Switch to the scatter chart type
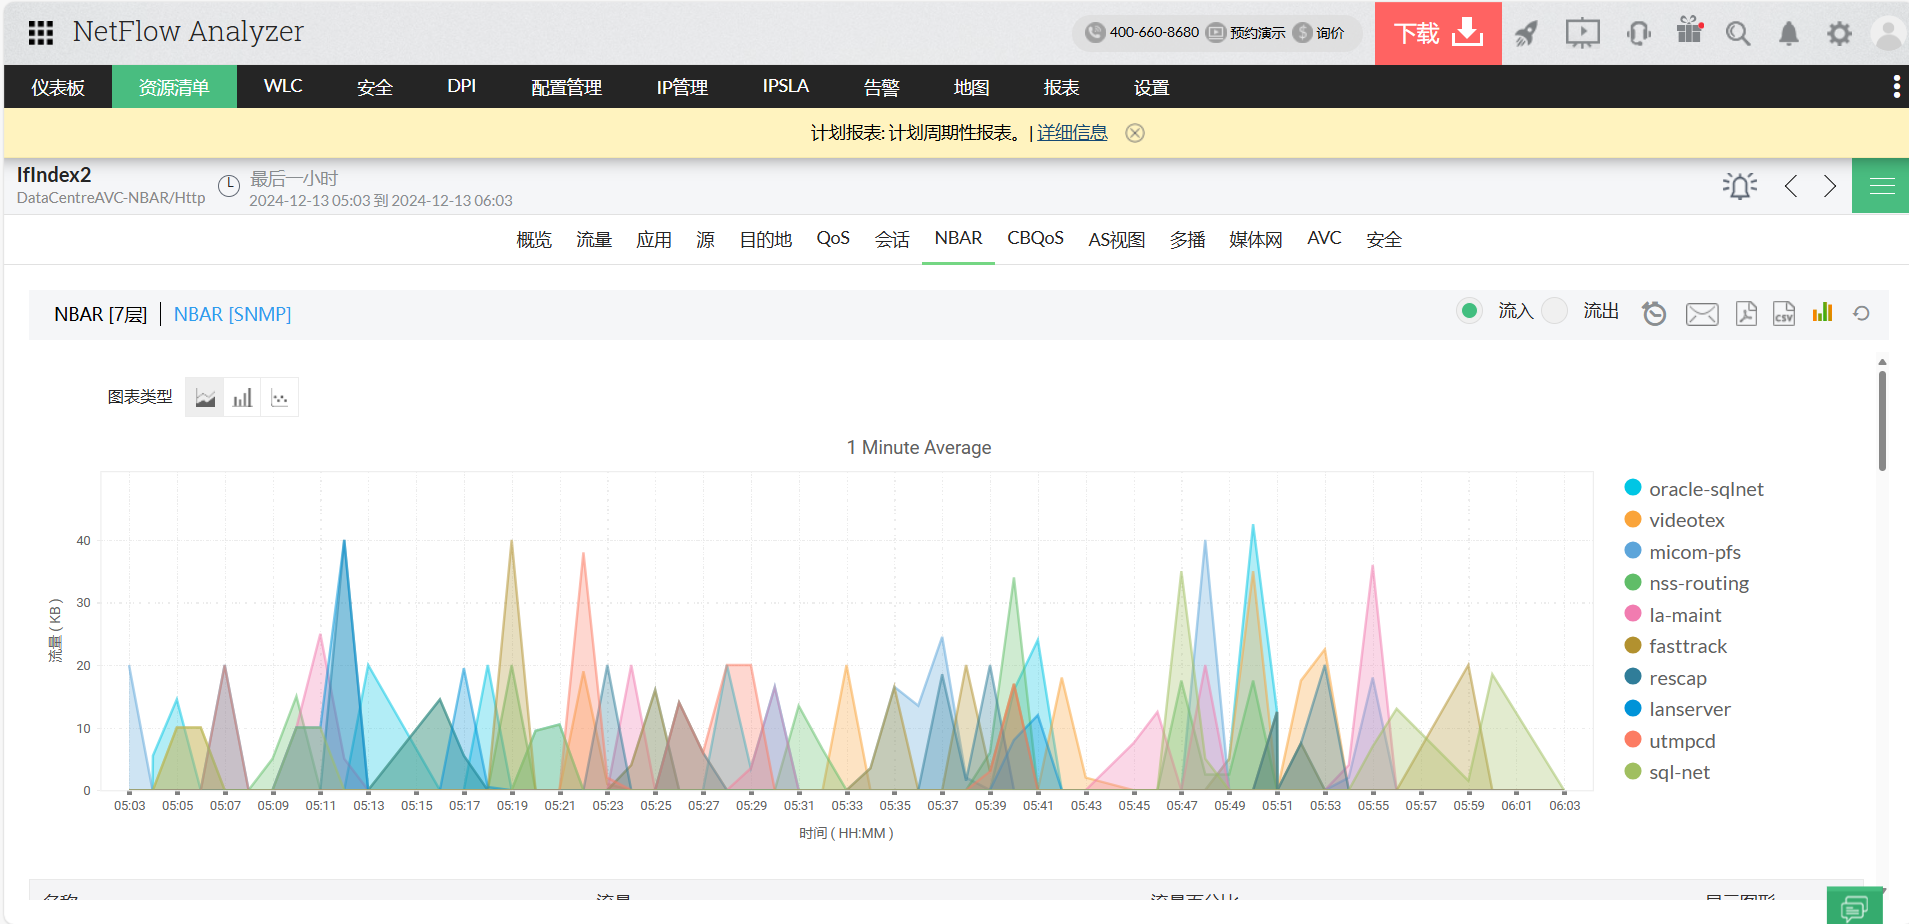1909x924 pixels. (280, 398)
